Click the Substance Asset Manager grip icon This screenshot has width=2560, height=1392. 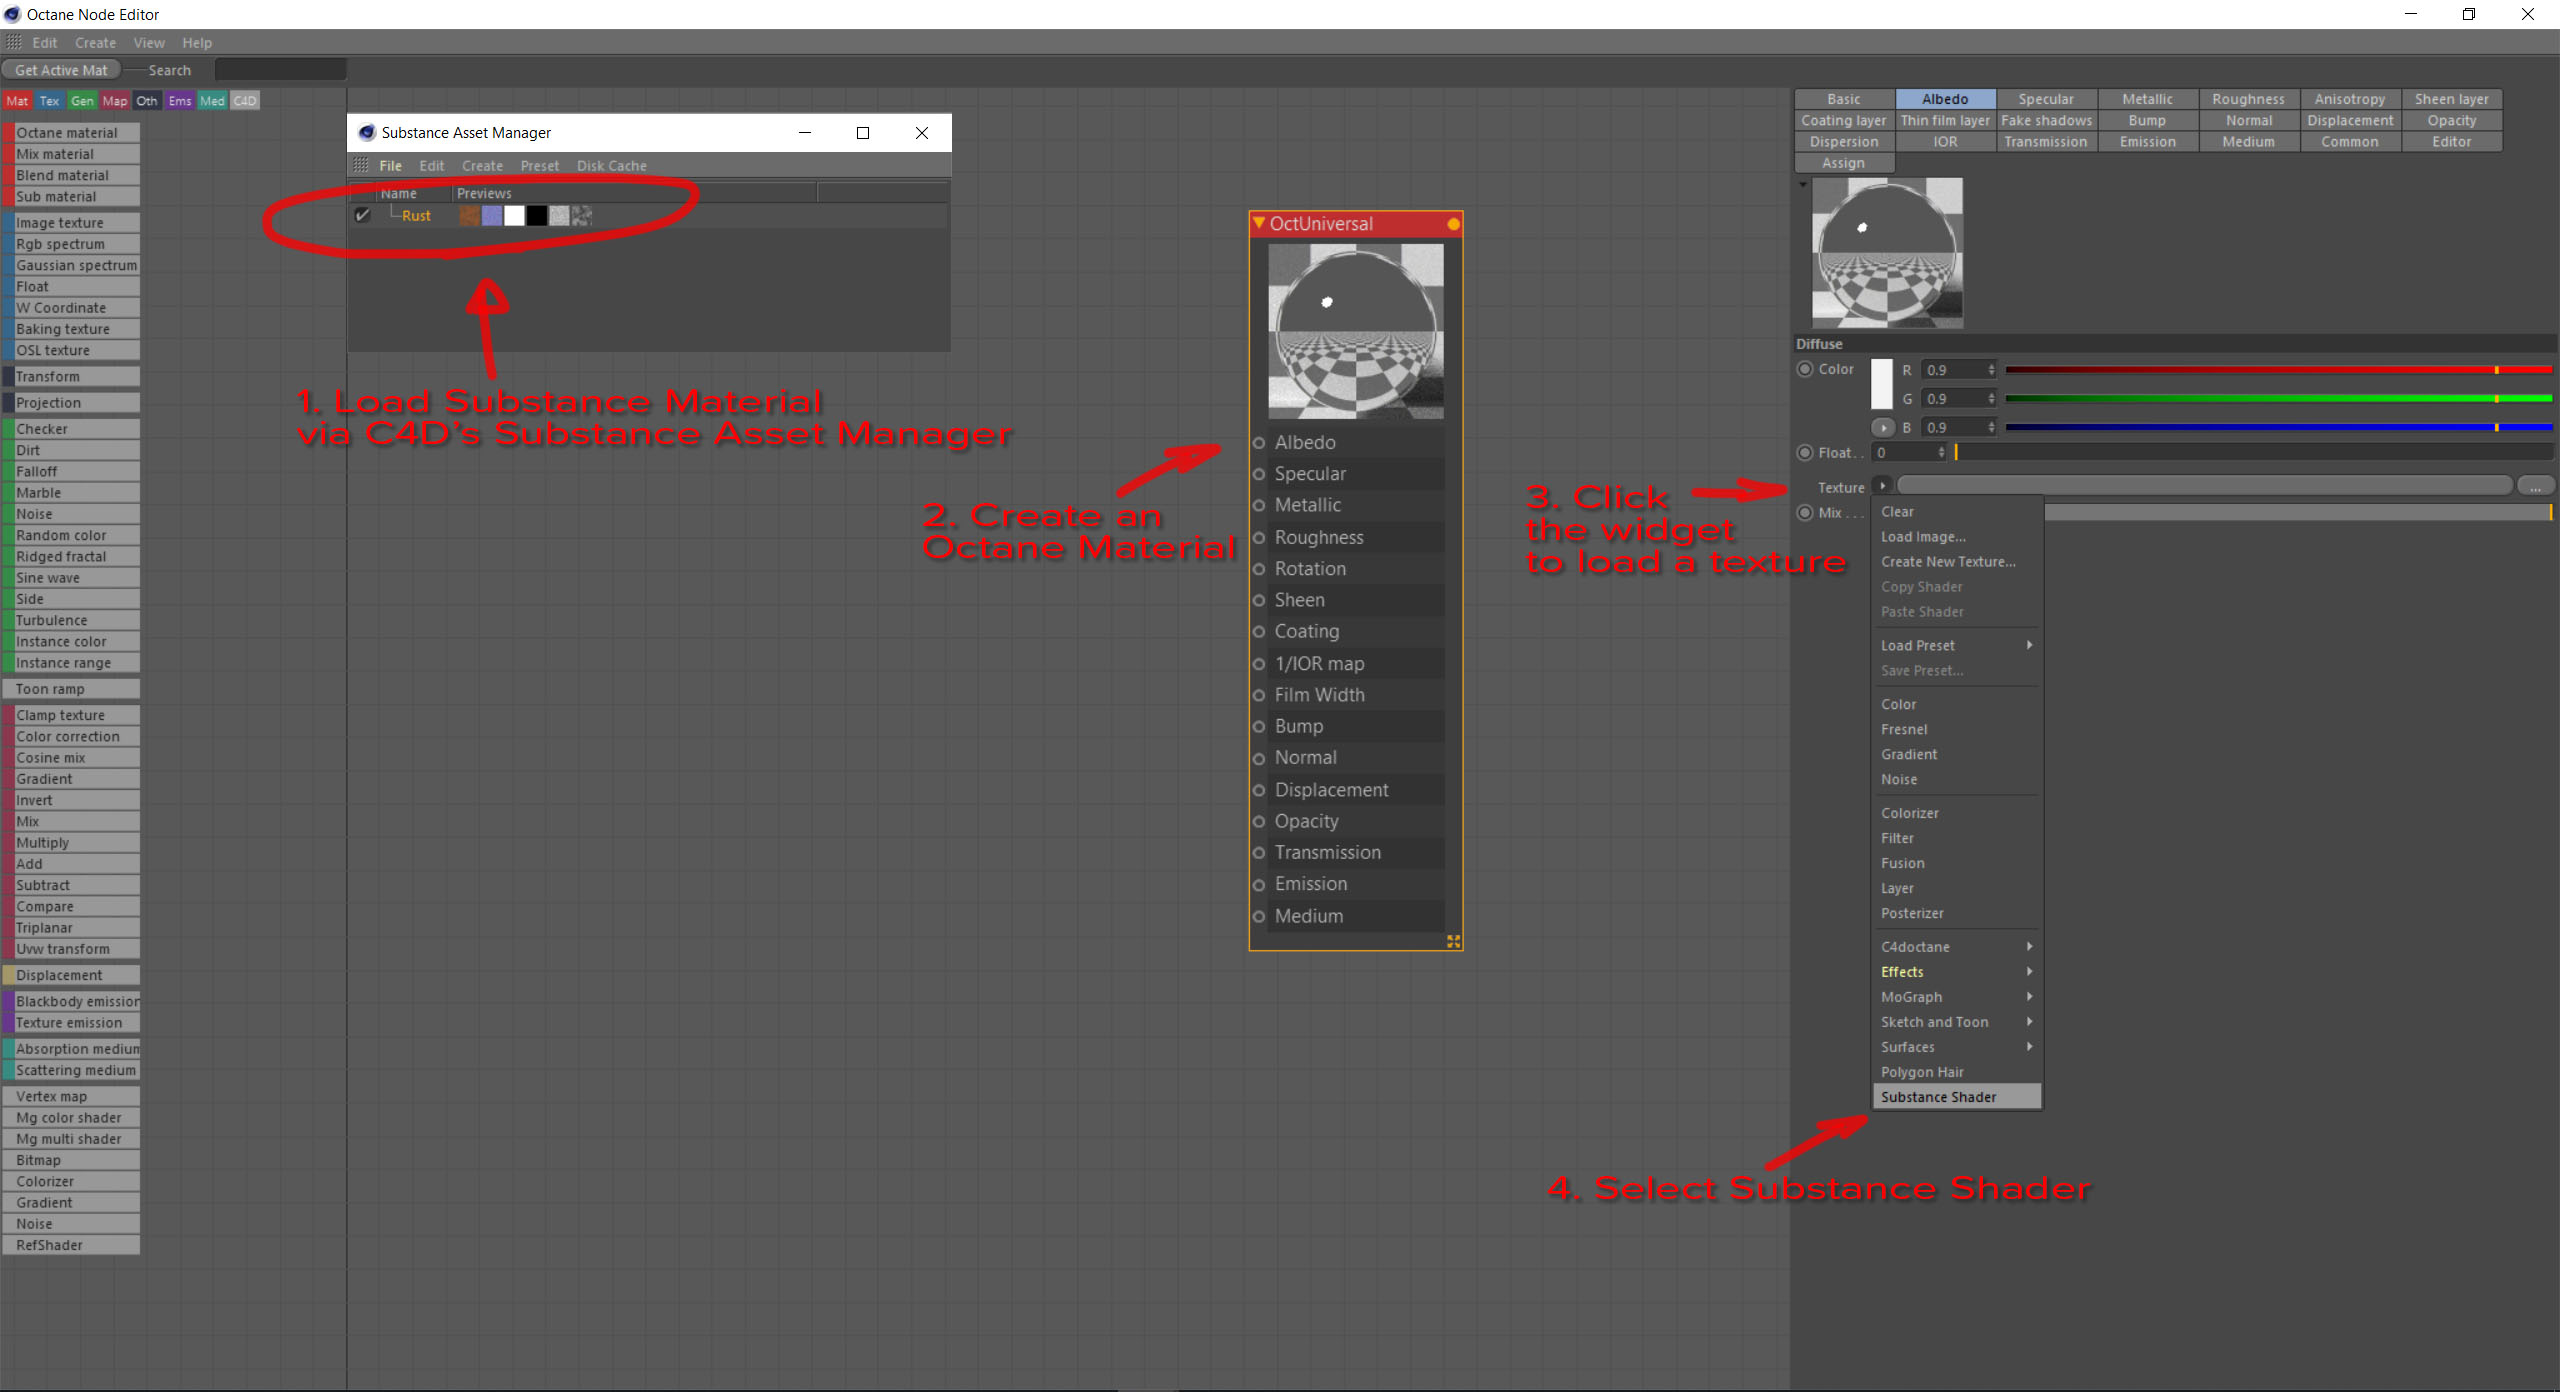(362, 166)
